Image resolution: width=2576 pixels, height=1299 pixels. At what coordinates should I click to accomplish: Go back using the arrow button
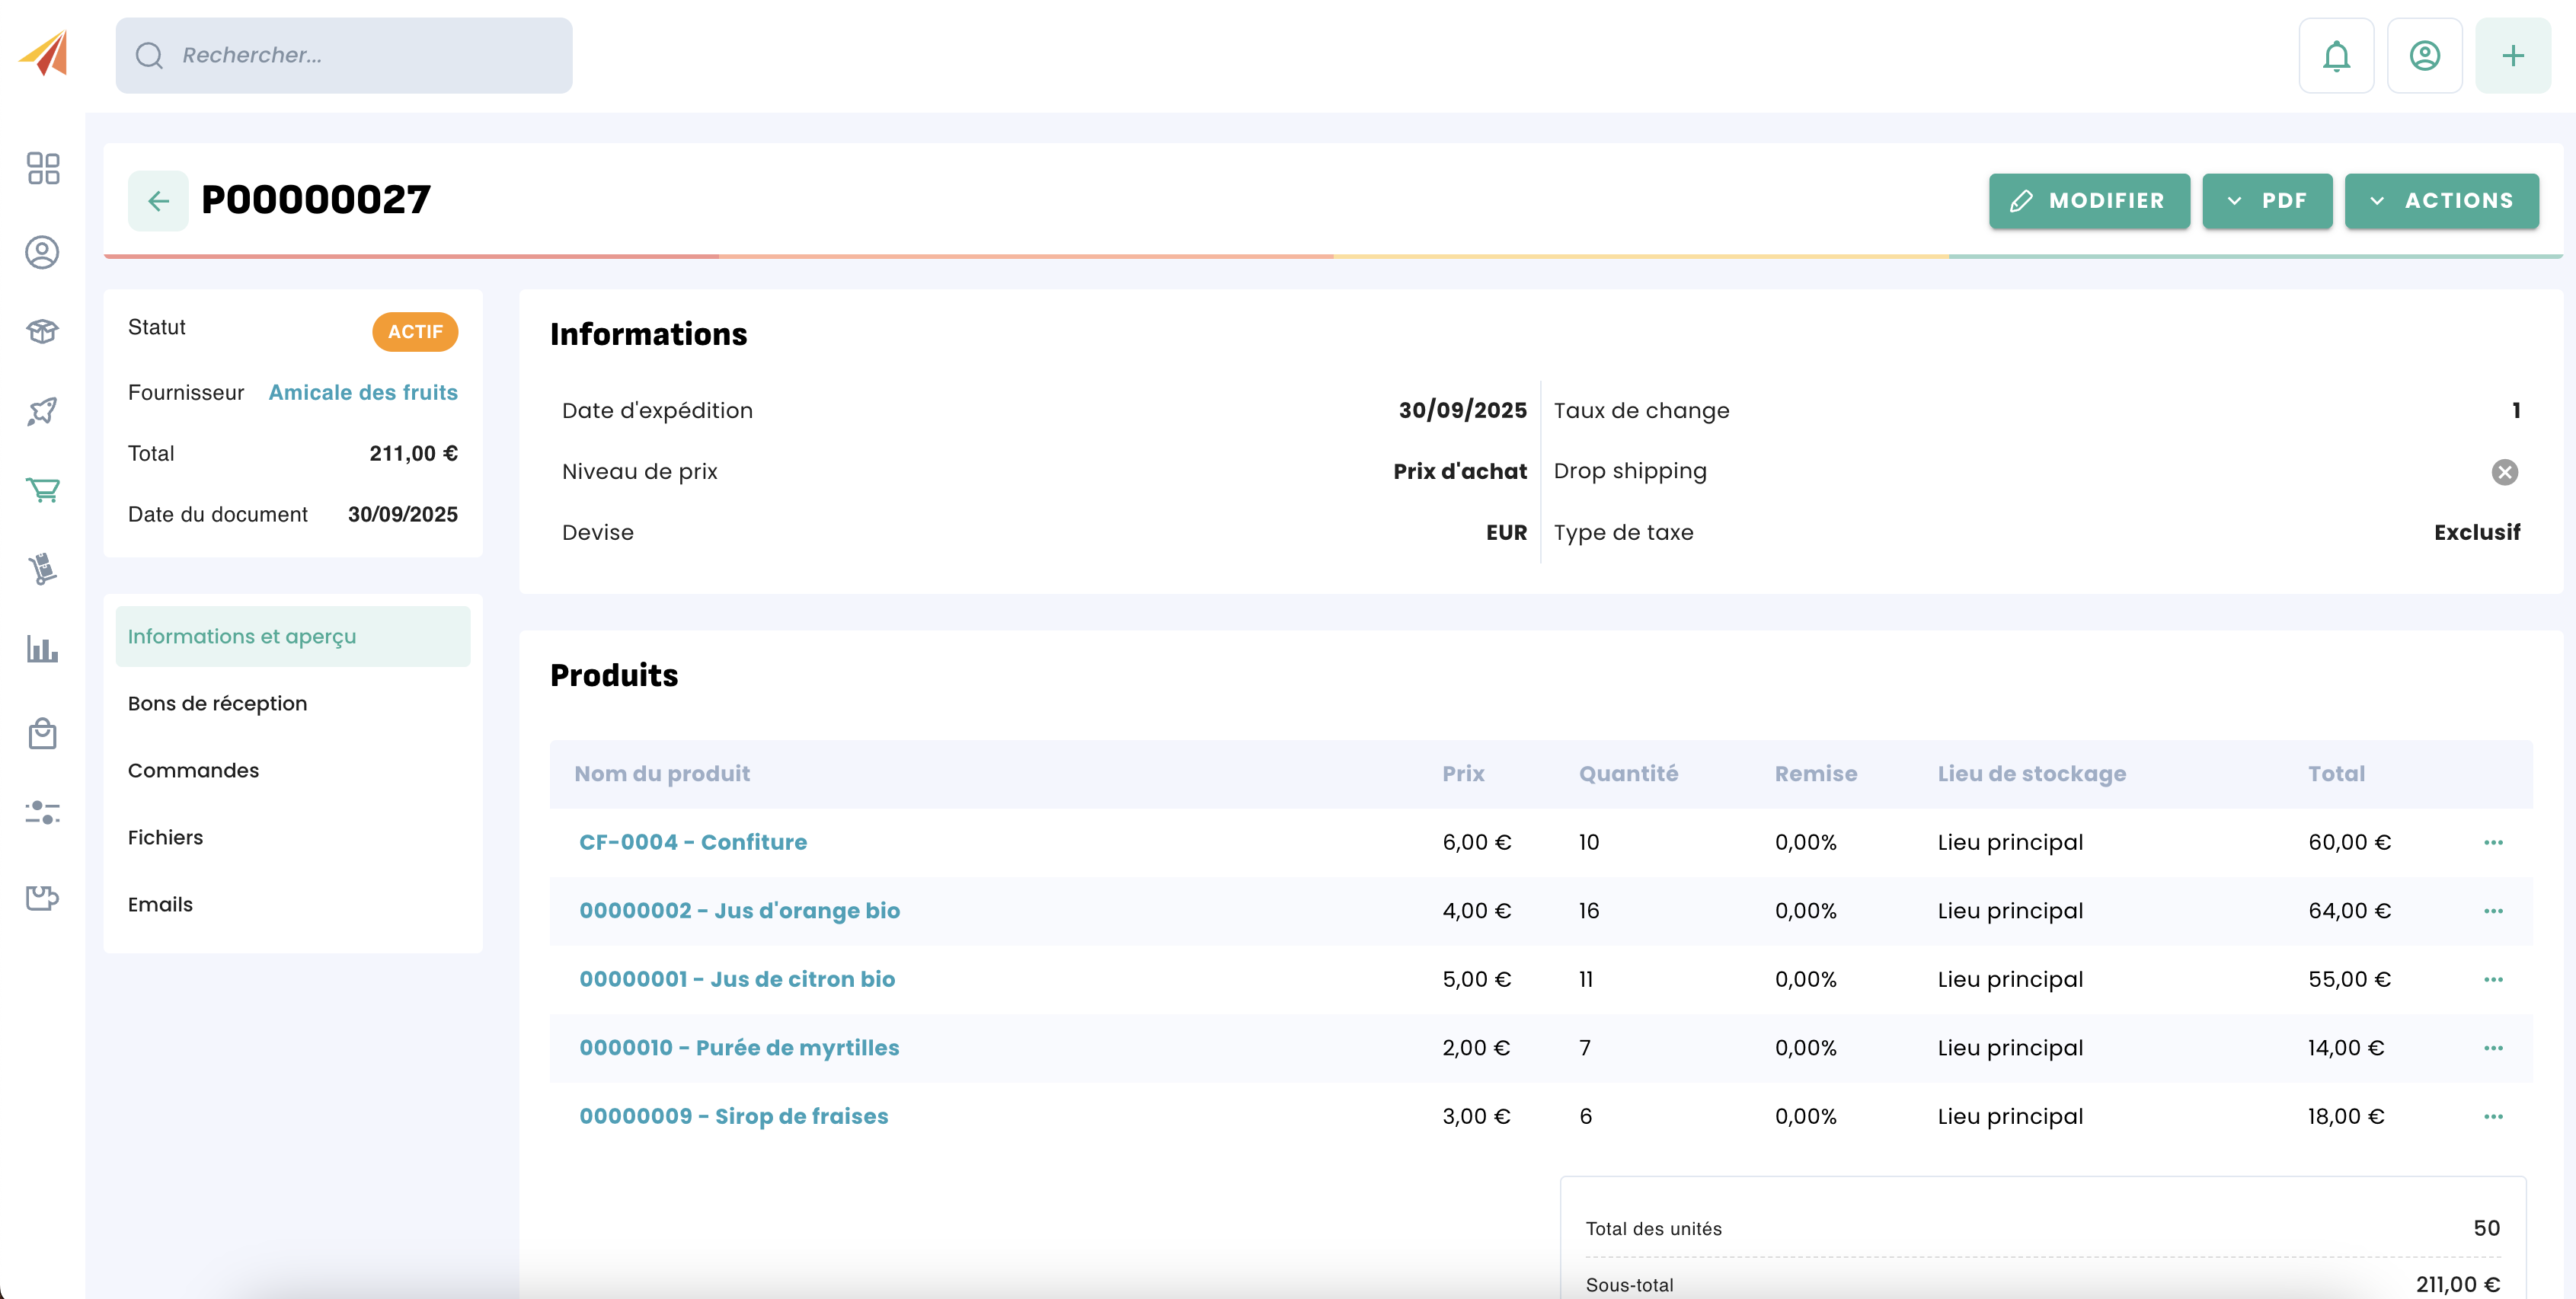click(x=158, y=201)
